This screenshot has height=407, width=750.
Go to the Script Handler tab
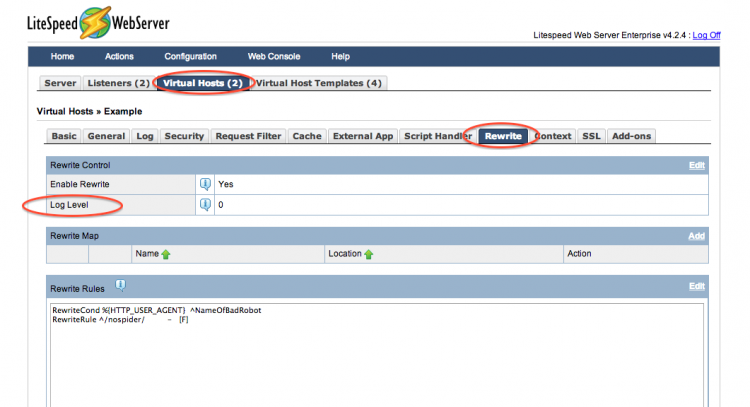(x=438, y=136)
